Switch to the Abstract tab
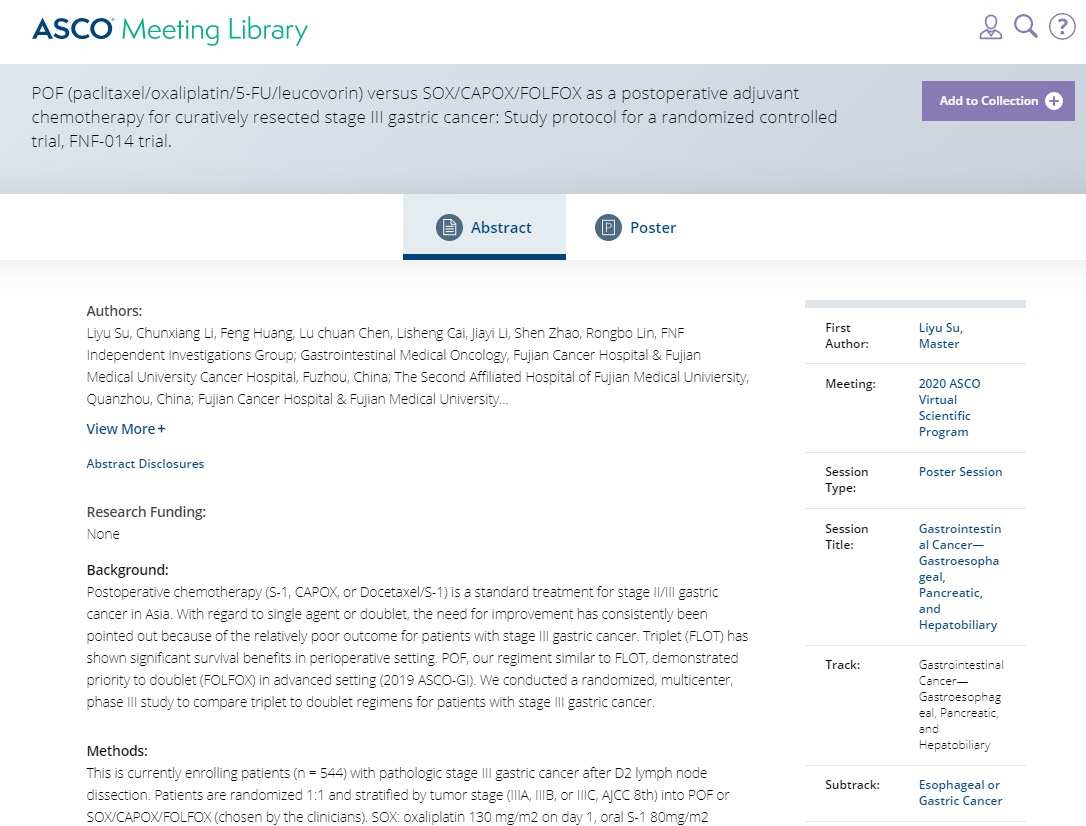This screenshot has width=1086, height=826. point(484,227)
